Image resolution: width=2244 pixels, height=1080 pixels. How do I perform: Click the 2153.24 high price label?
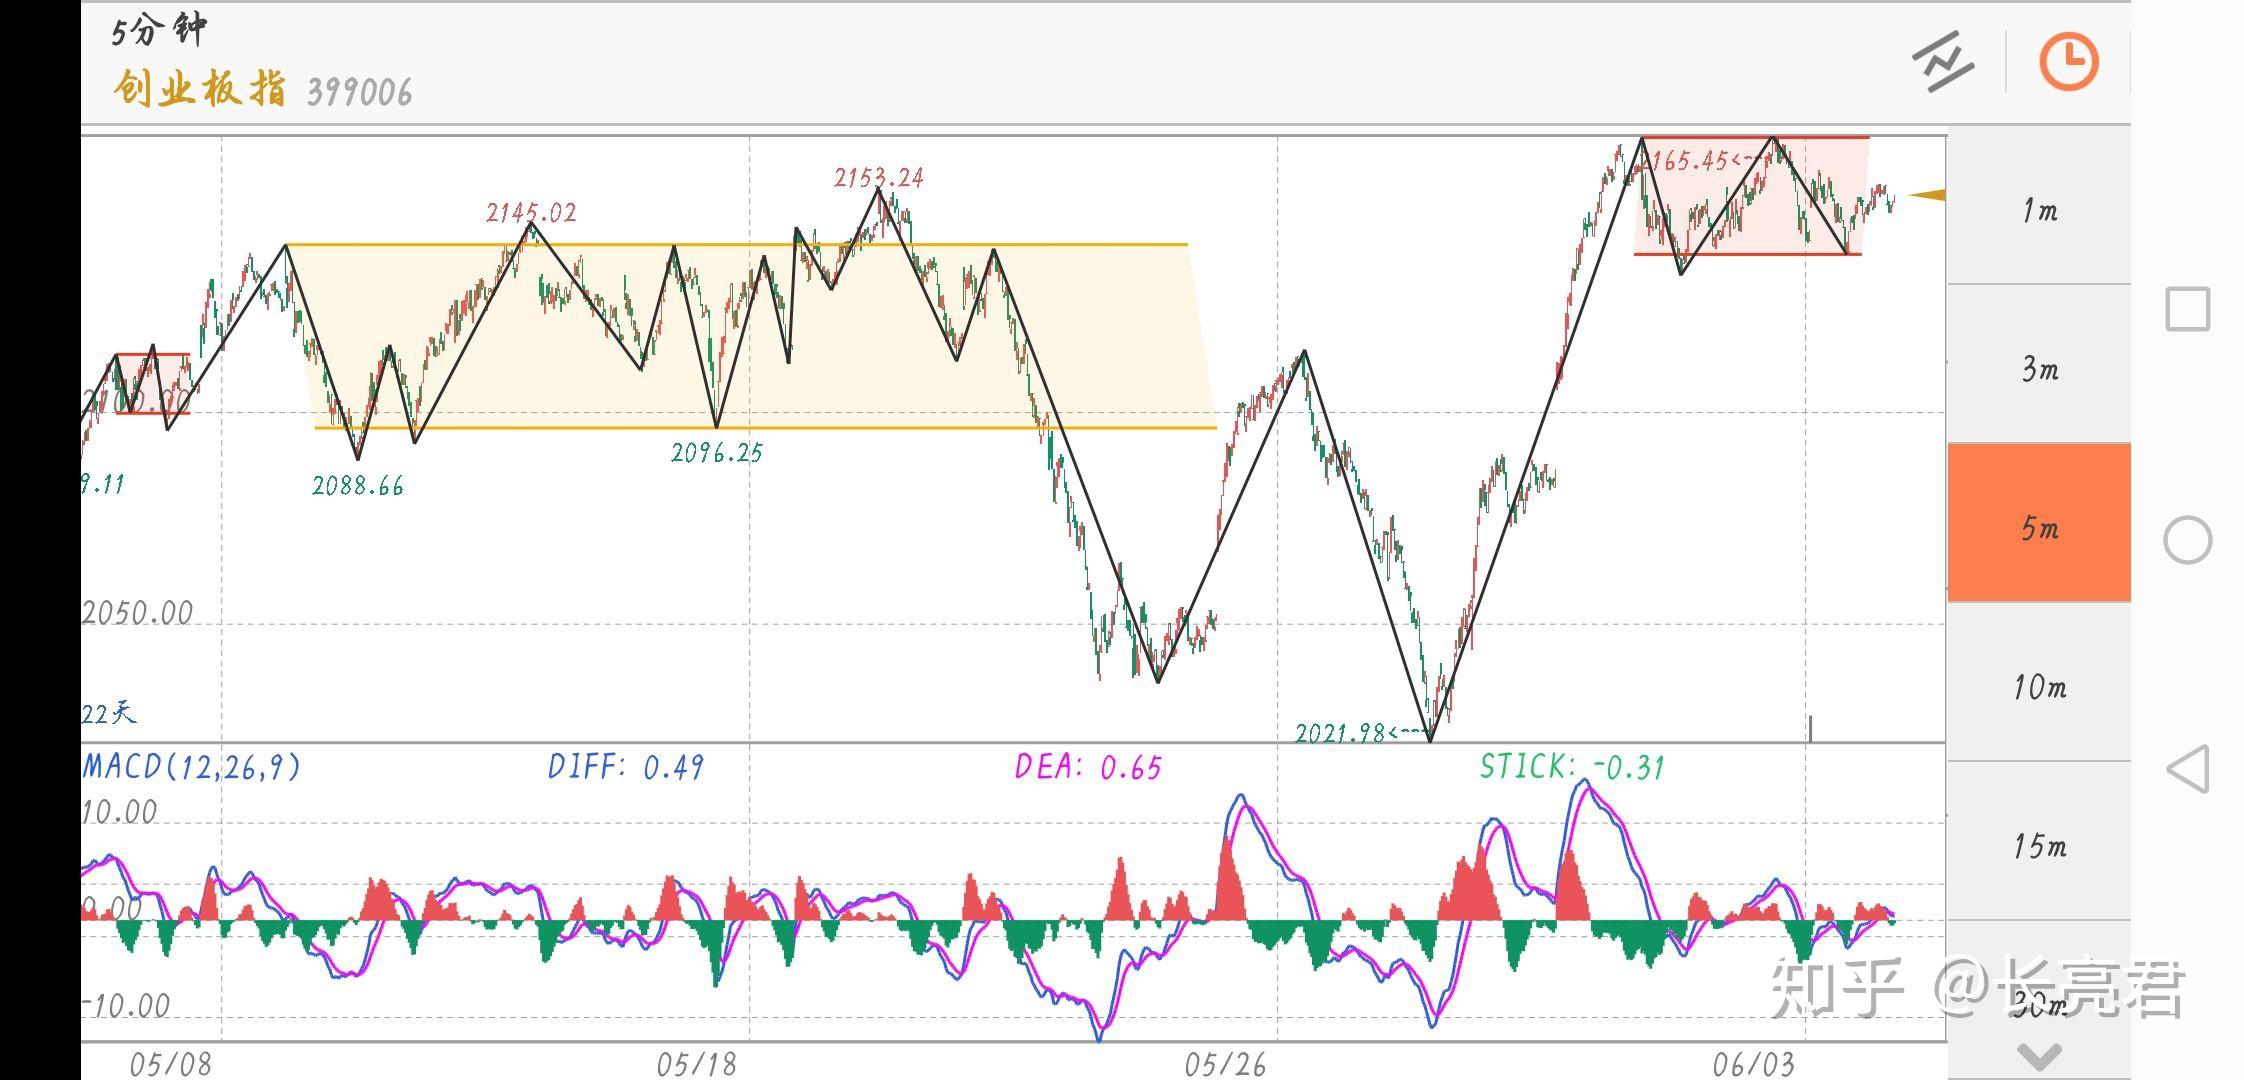[879, 178]
